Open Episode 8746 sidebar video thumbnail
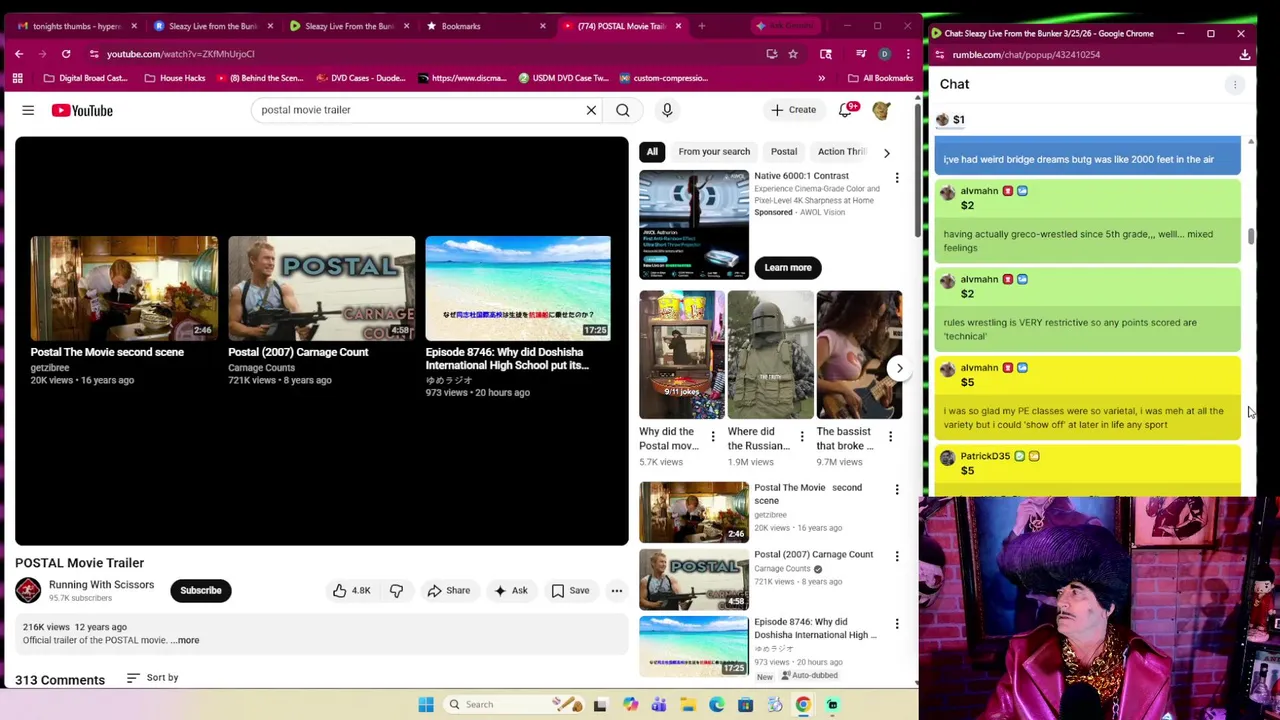Screen dimensions: 1280x720 pos(694,646)
